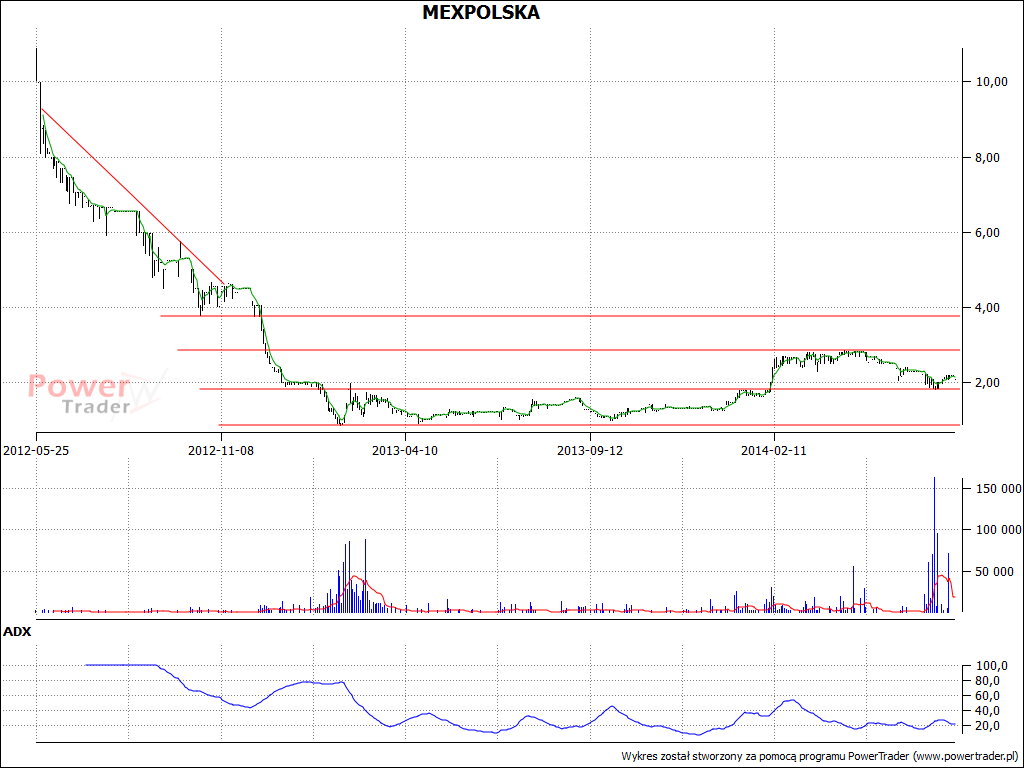The height and width of the screenshot is (768, 1024).
Task: Click the ADX indicator label
Action: (17, 632)
